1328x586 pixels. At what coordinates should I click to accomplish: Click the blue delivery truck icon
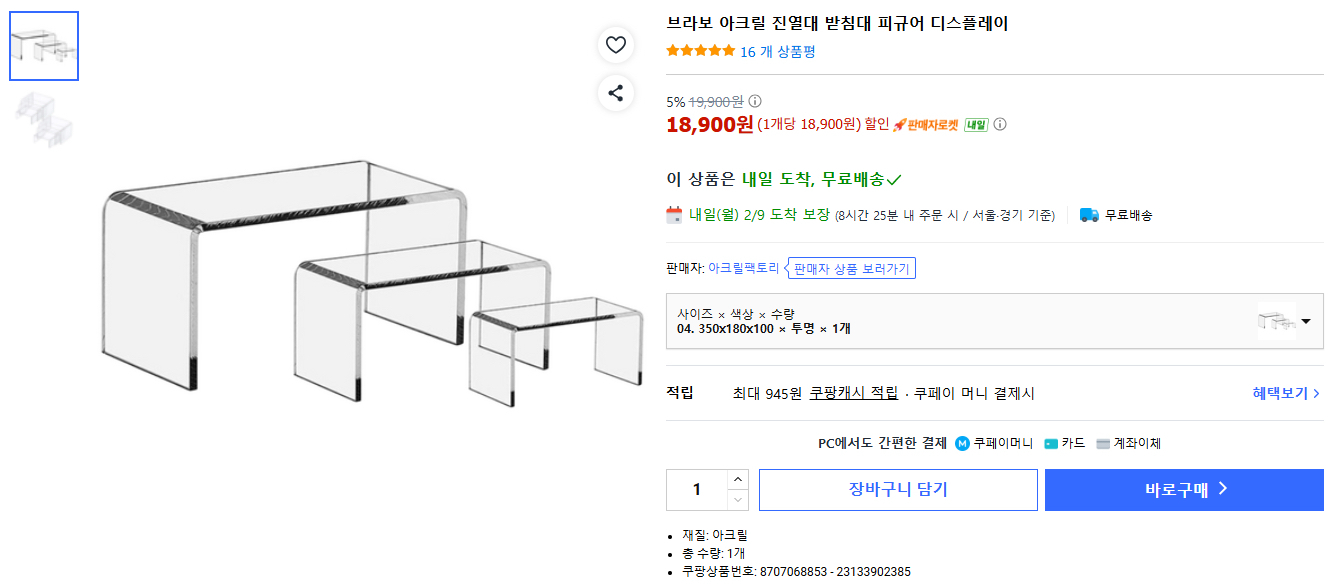click(x=1089, y=215)
